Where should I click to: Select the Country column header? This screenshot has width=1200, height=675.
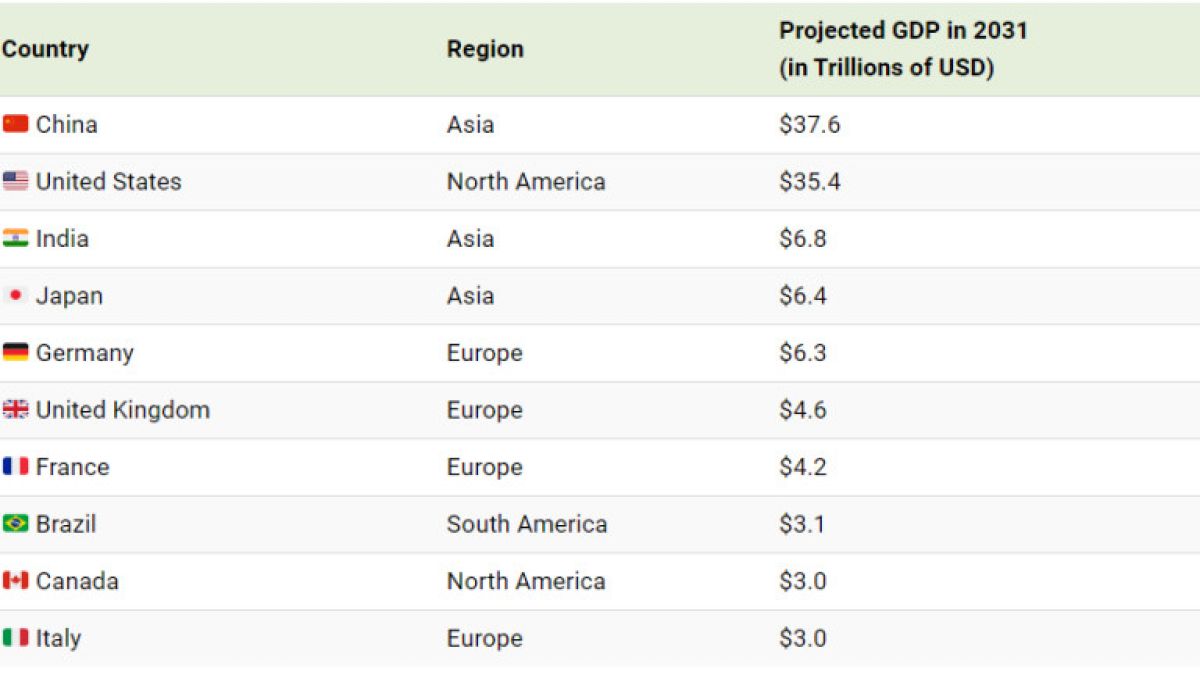[x=45, y=49]
